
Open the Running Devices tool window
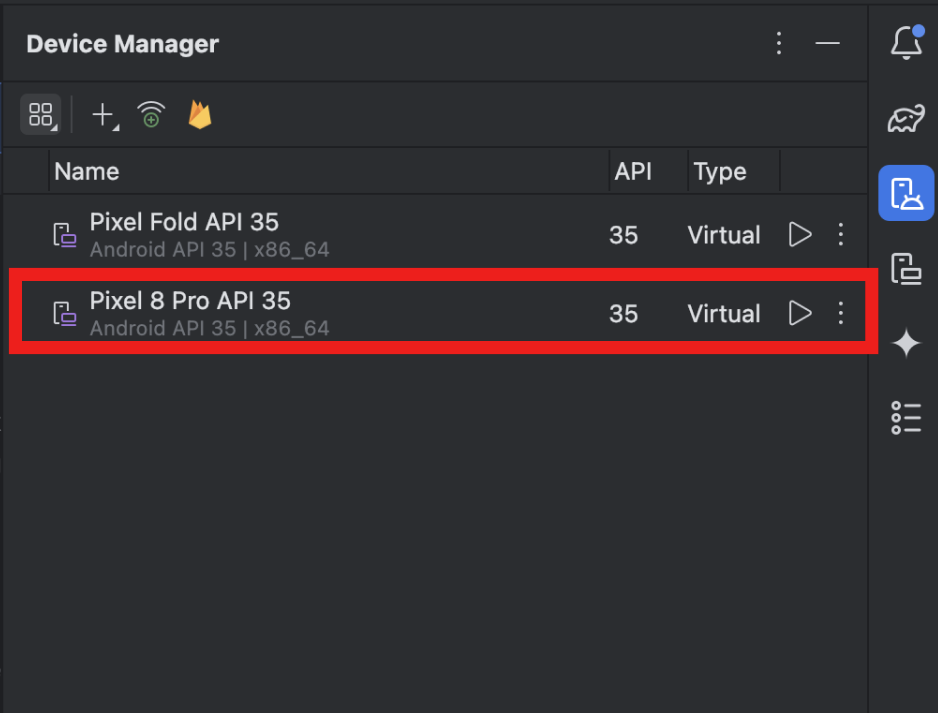(906, 269)
